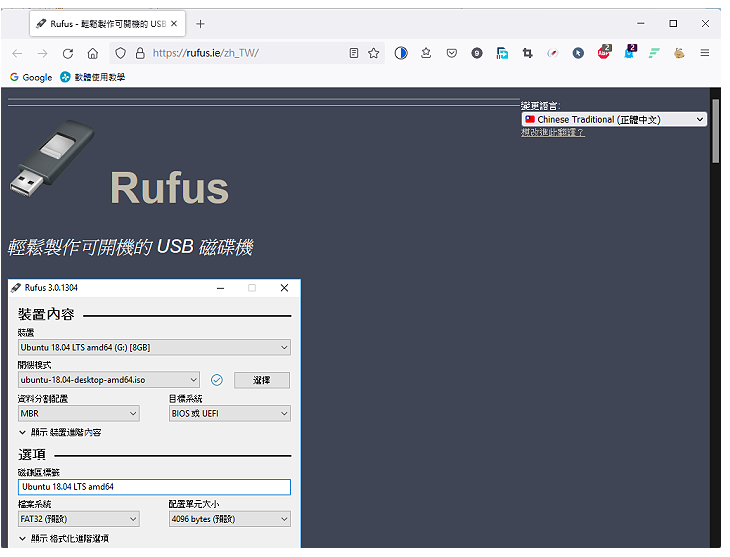Open the 軟體使用教學 bookmark

(93, 77)
